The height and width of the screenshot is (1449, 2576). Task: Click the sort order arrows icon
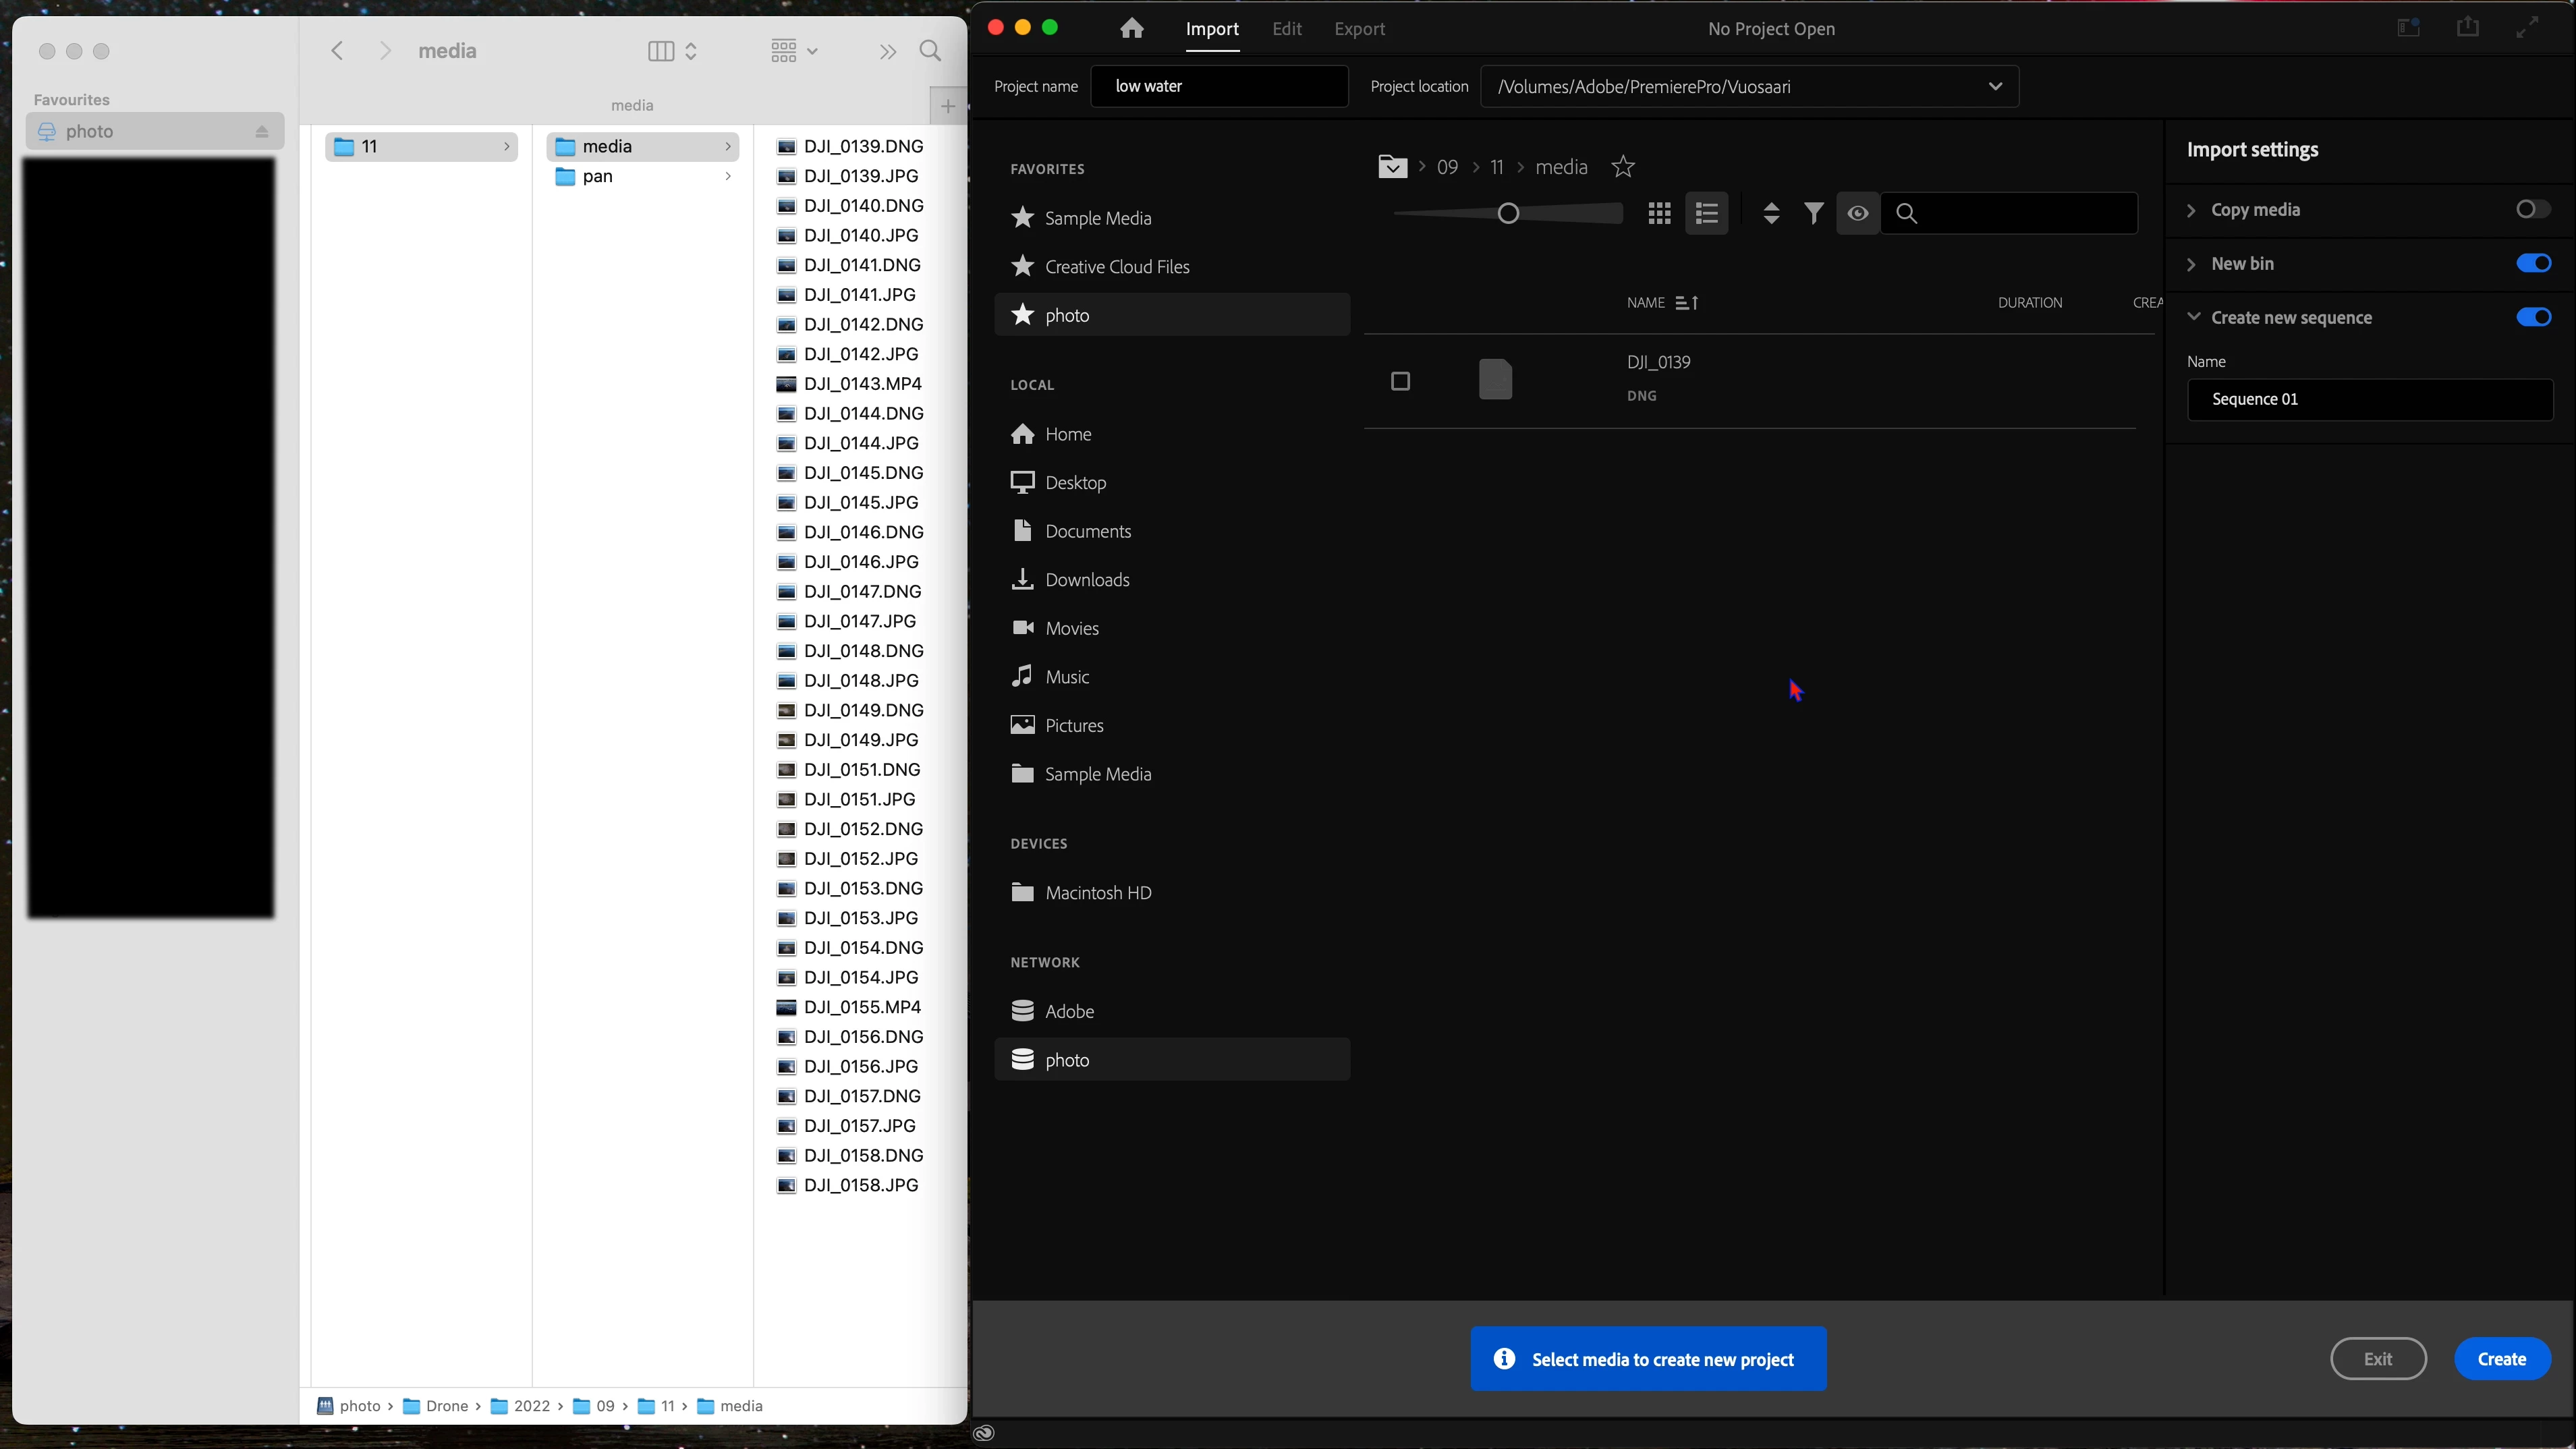1770,213
